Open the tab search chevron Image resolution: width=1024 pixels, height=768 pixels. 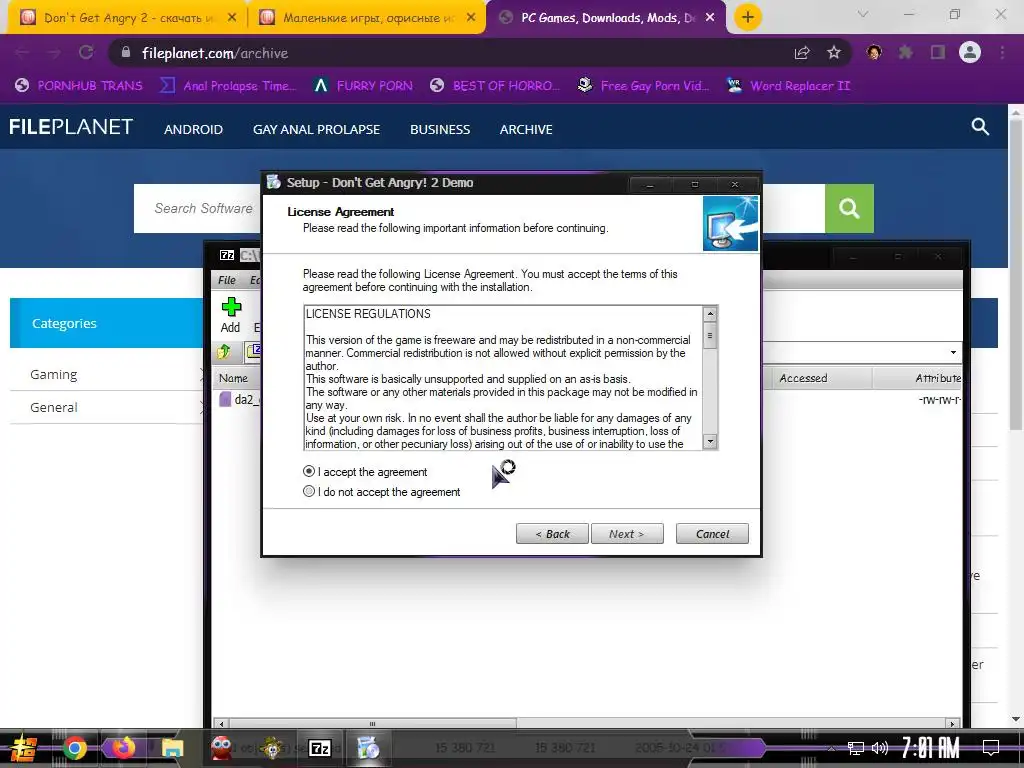(863, 14)
